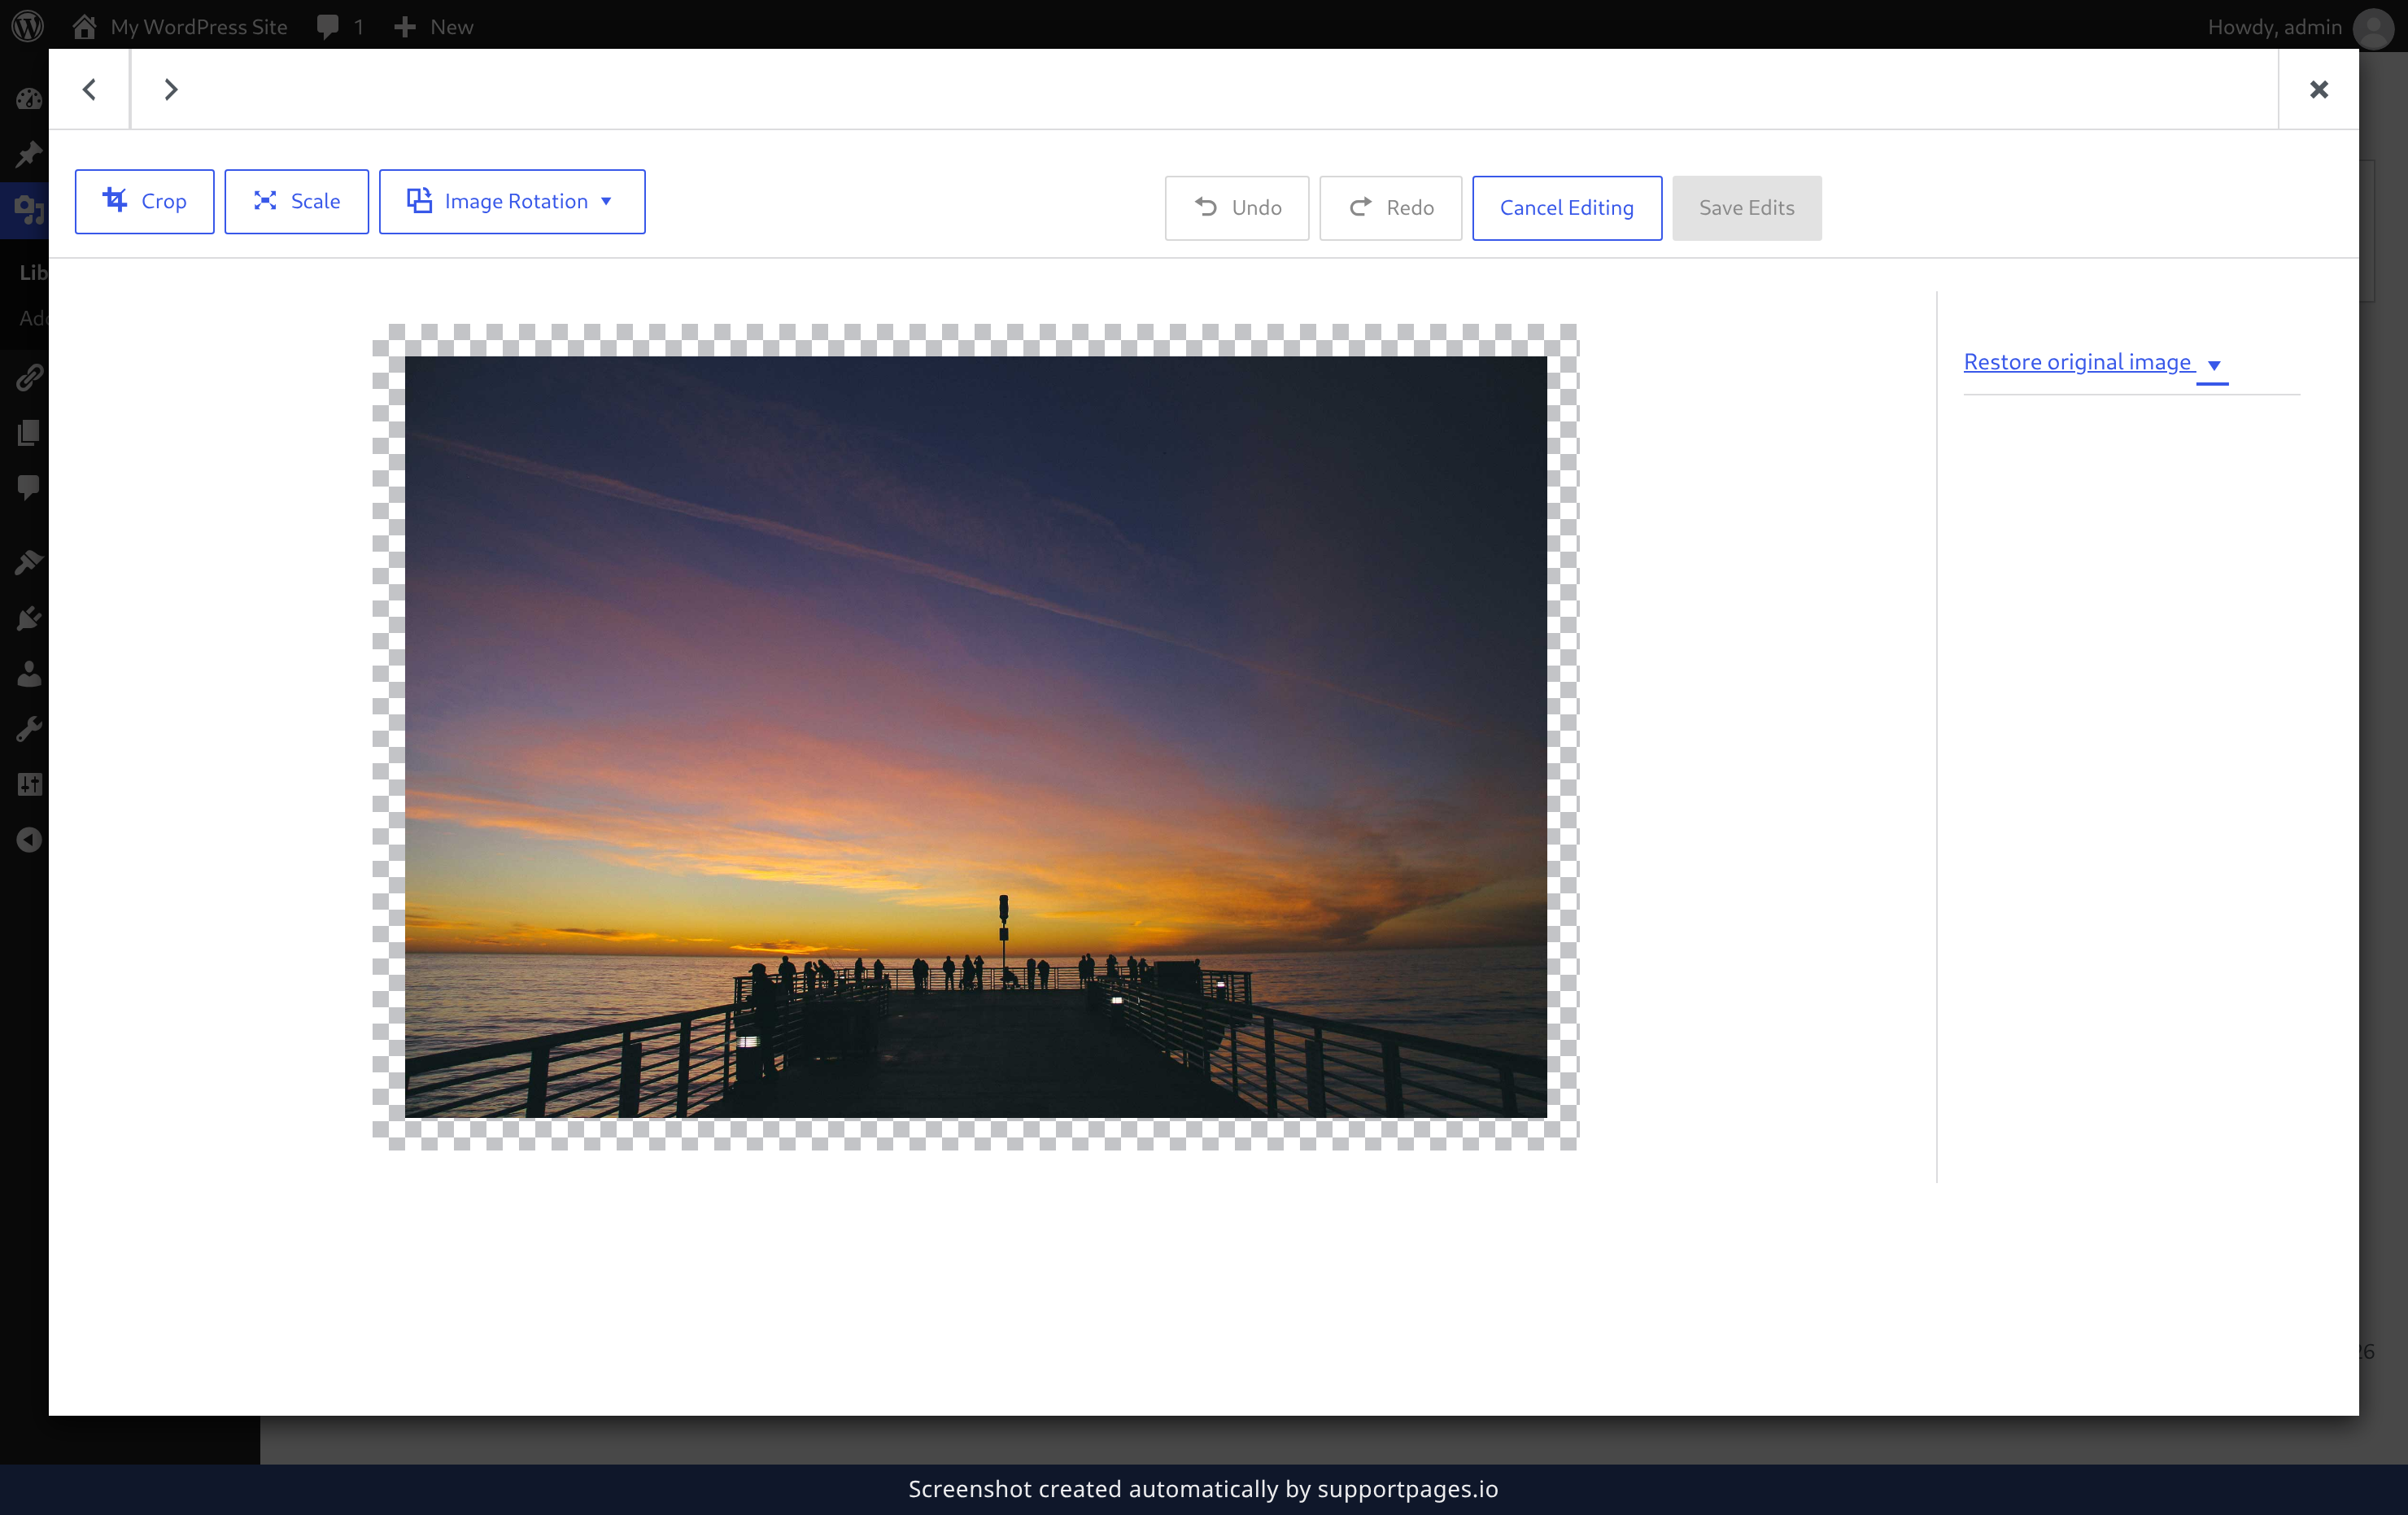Go to next media item arrow
The height and width of the screenshot is (1515, 2408).
(x=171, y=89)
